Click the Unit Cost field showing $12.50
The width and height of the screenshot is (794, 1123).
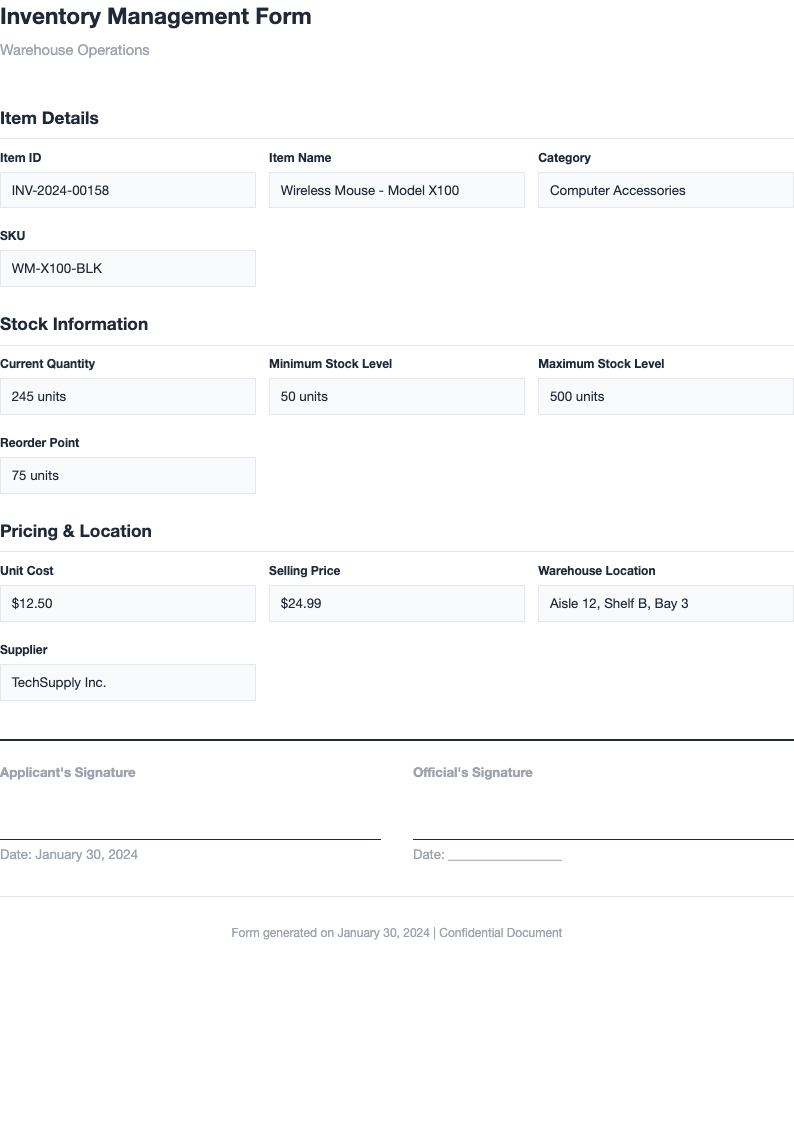click(128, 603)
